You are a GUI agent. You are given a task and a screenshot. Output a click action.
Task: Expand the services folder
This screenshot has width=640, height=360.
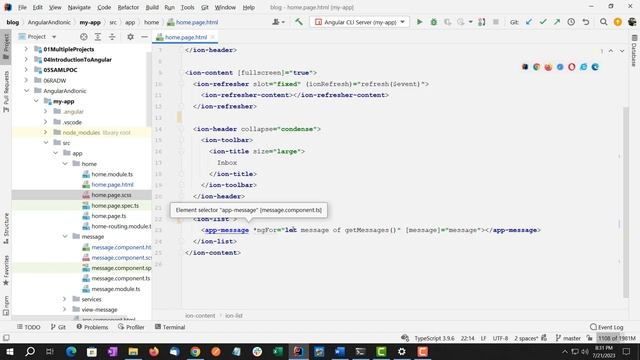click(x=64, y=299)
